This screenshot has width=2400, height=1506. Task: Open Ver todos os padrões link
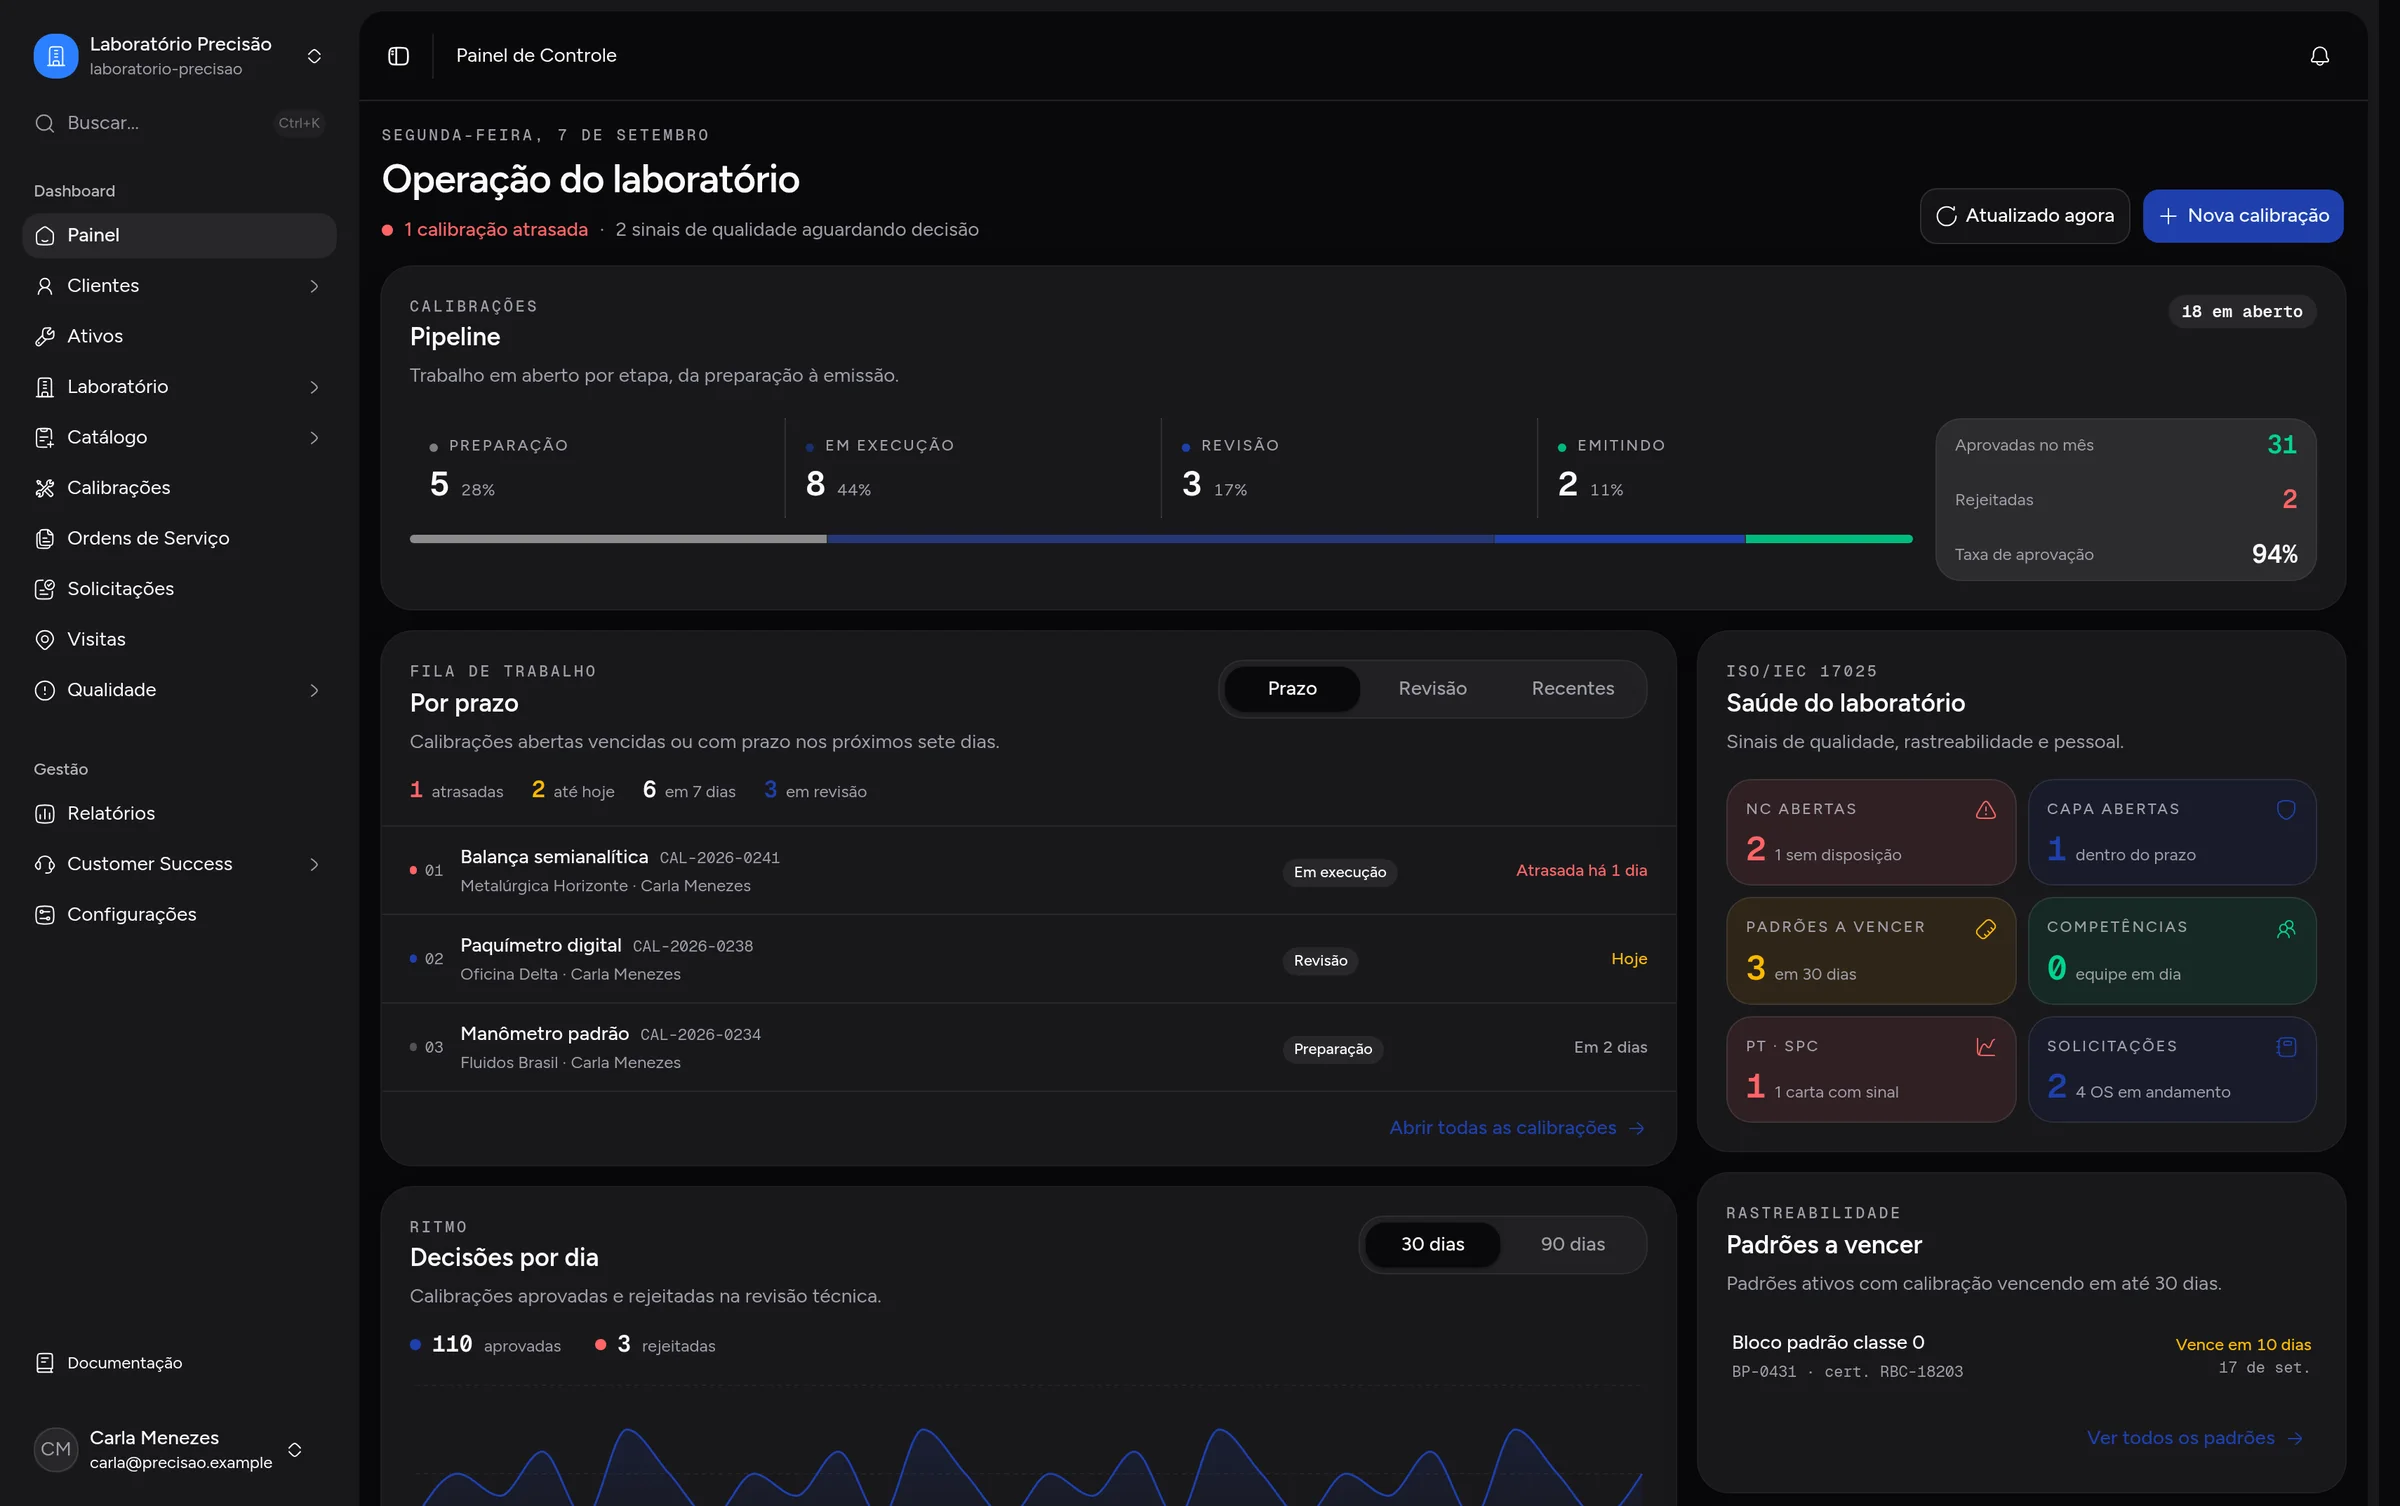pos(2195,1438)
